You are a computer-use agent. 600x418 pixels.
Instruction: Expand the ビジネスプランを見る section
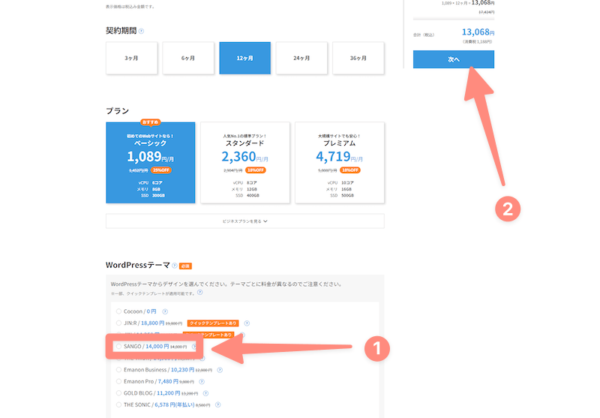(245, 220)
